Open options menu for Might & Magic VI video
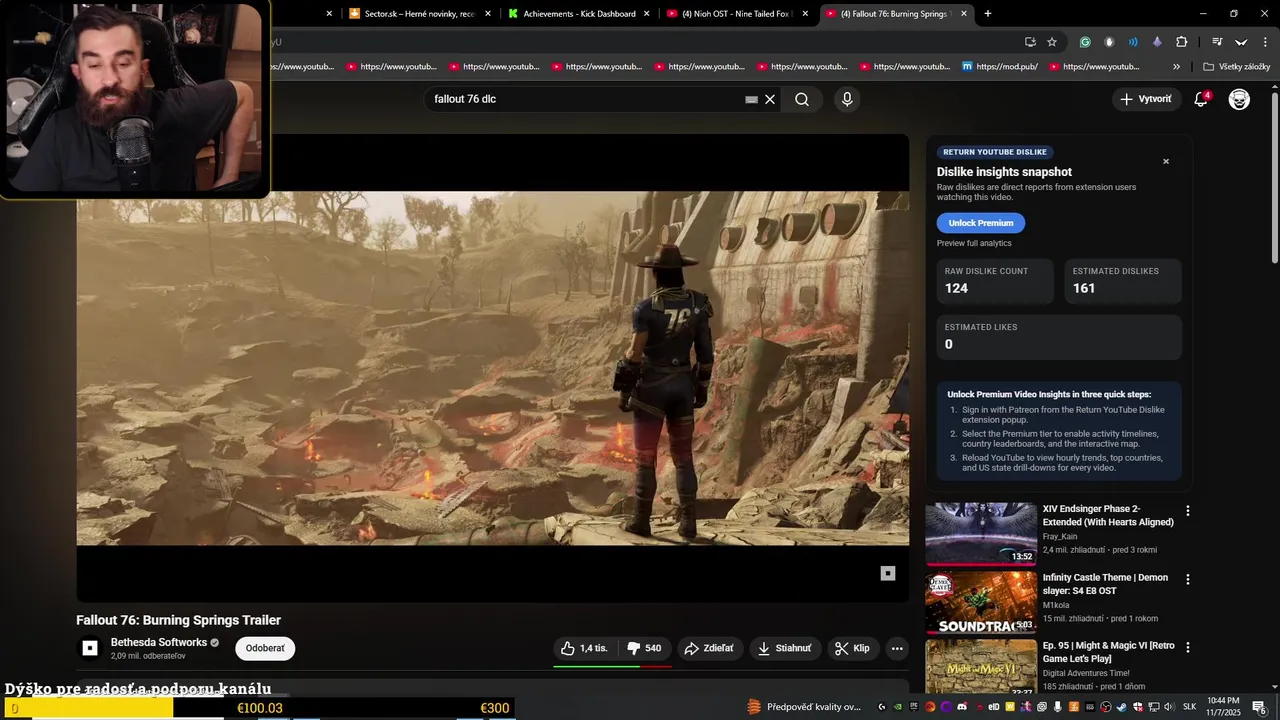Screen dimensions: 1280x720 1188,647
